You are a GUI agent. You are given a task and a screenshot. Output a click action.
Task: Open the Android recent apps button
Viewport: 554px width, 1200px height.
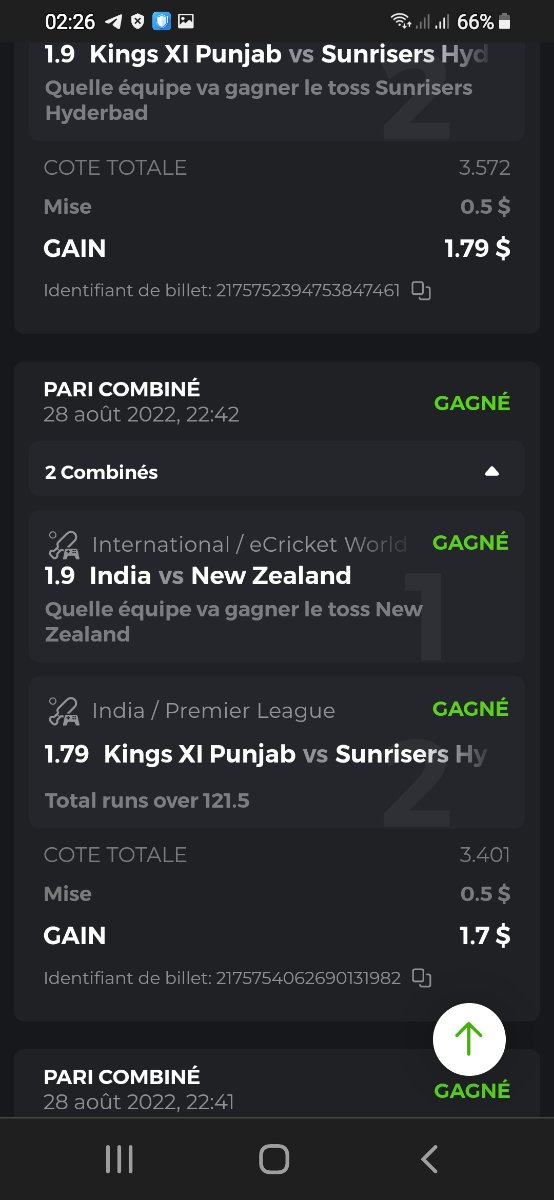click(x=119, y=1159)
